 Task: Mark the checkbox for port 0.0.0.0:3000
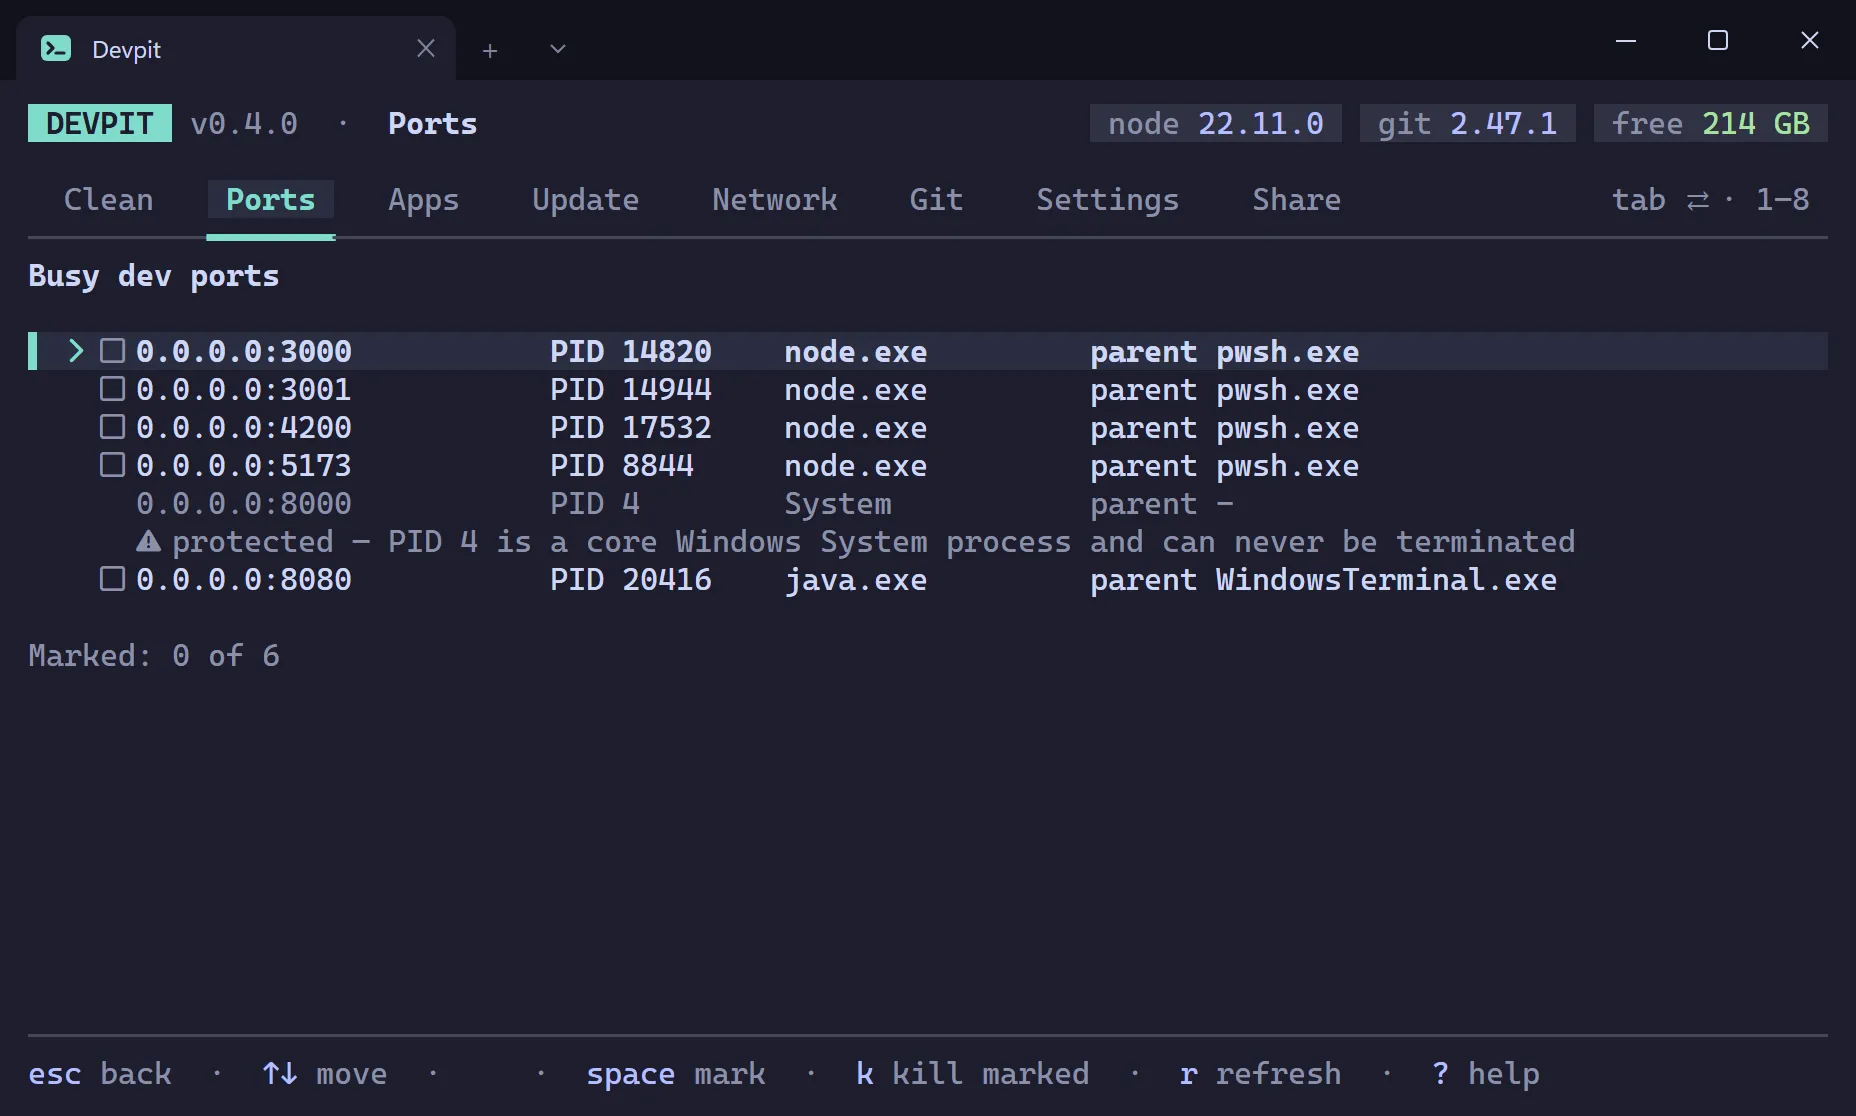tap(112, 351)
